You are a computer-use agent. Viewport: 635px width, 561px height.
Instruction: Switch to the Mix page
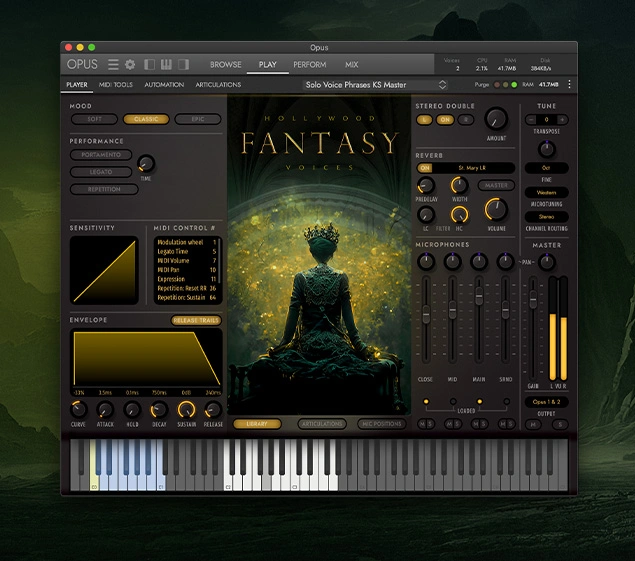click(352, 64)
